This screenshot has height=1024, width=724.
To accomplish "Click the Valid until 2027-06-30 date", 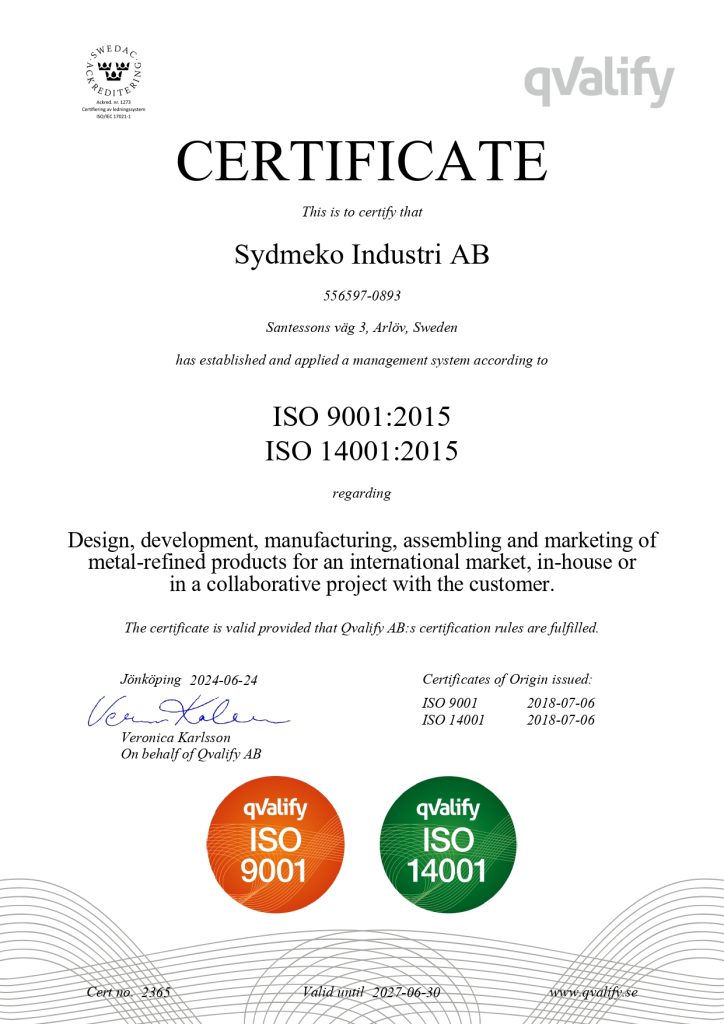I will click(x=371, y=992).
